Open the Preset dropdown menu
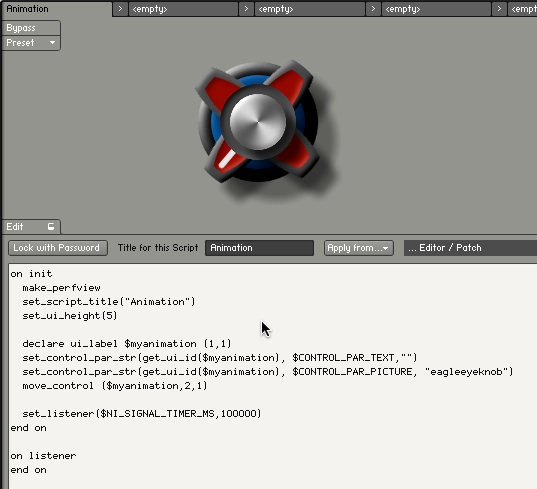537x489 pixels. [31, 43]
